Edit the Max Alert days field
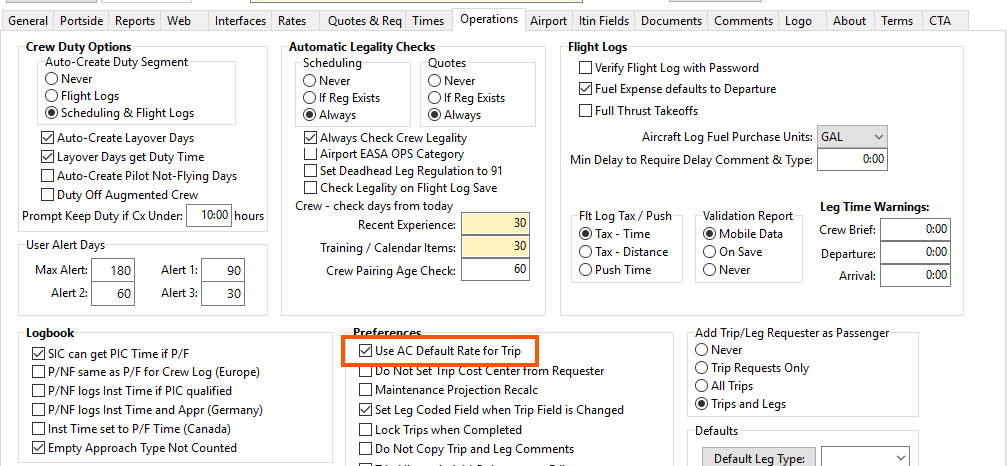 point(110,271)
